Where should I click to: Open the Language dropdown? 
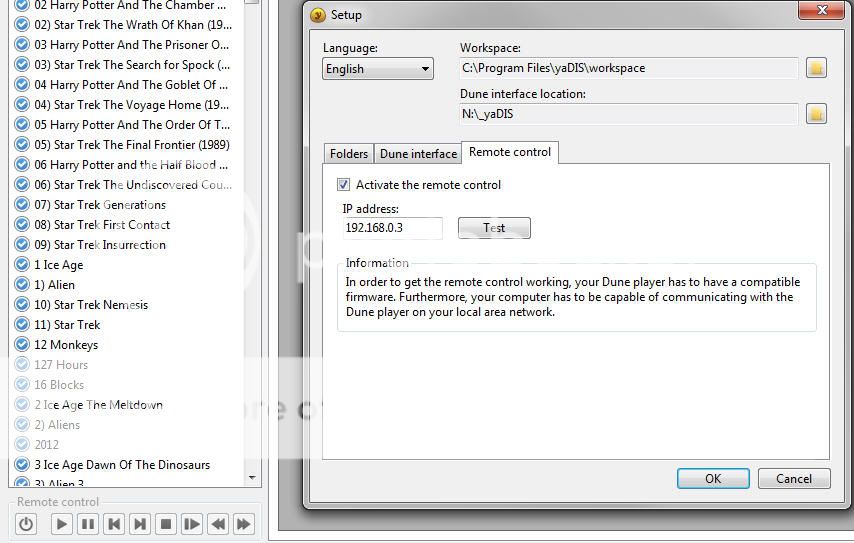tap(378, 69)
